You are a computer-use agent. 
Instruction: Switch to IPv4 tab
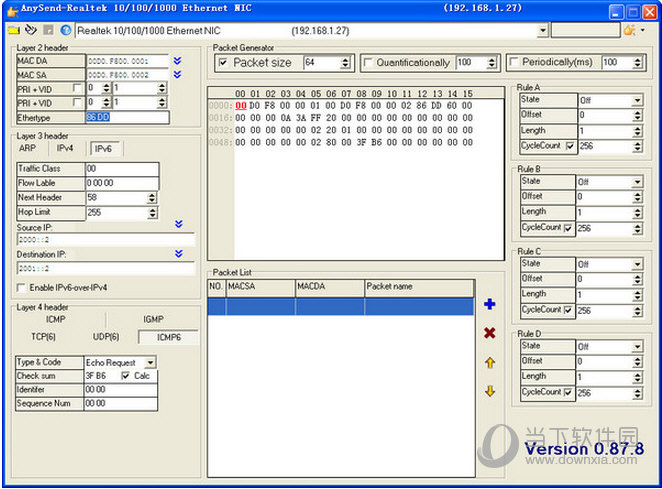pyautogui.click(x=65, y=148)
